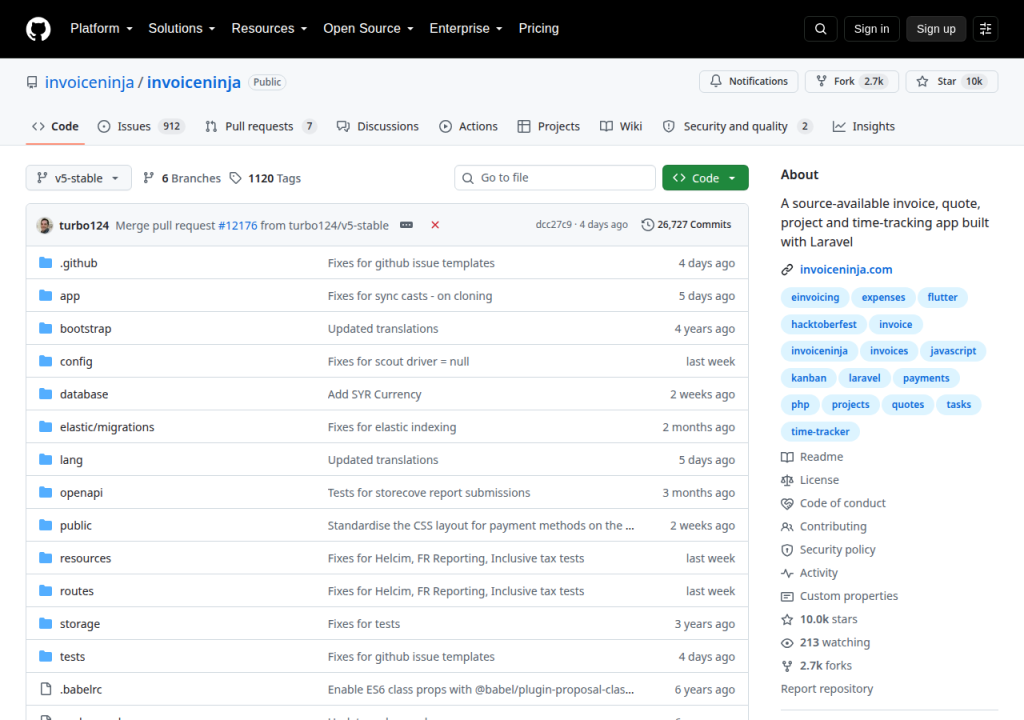This screenshot has height=720, width=1024.
Task: Open Security and quality tab
Action: (737, 126)
